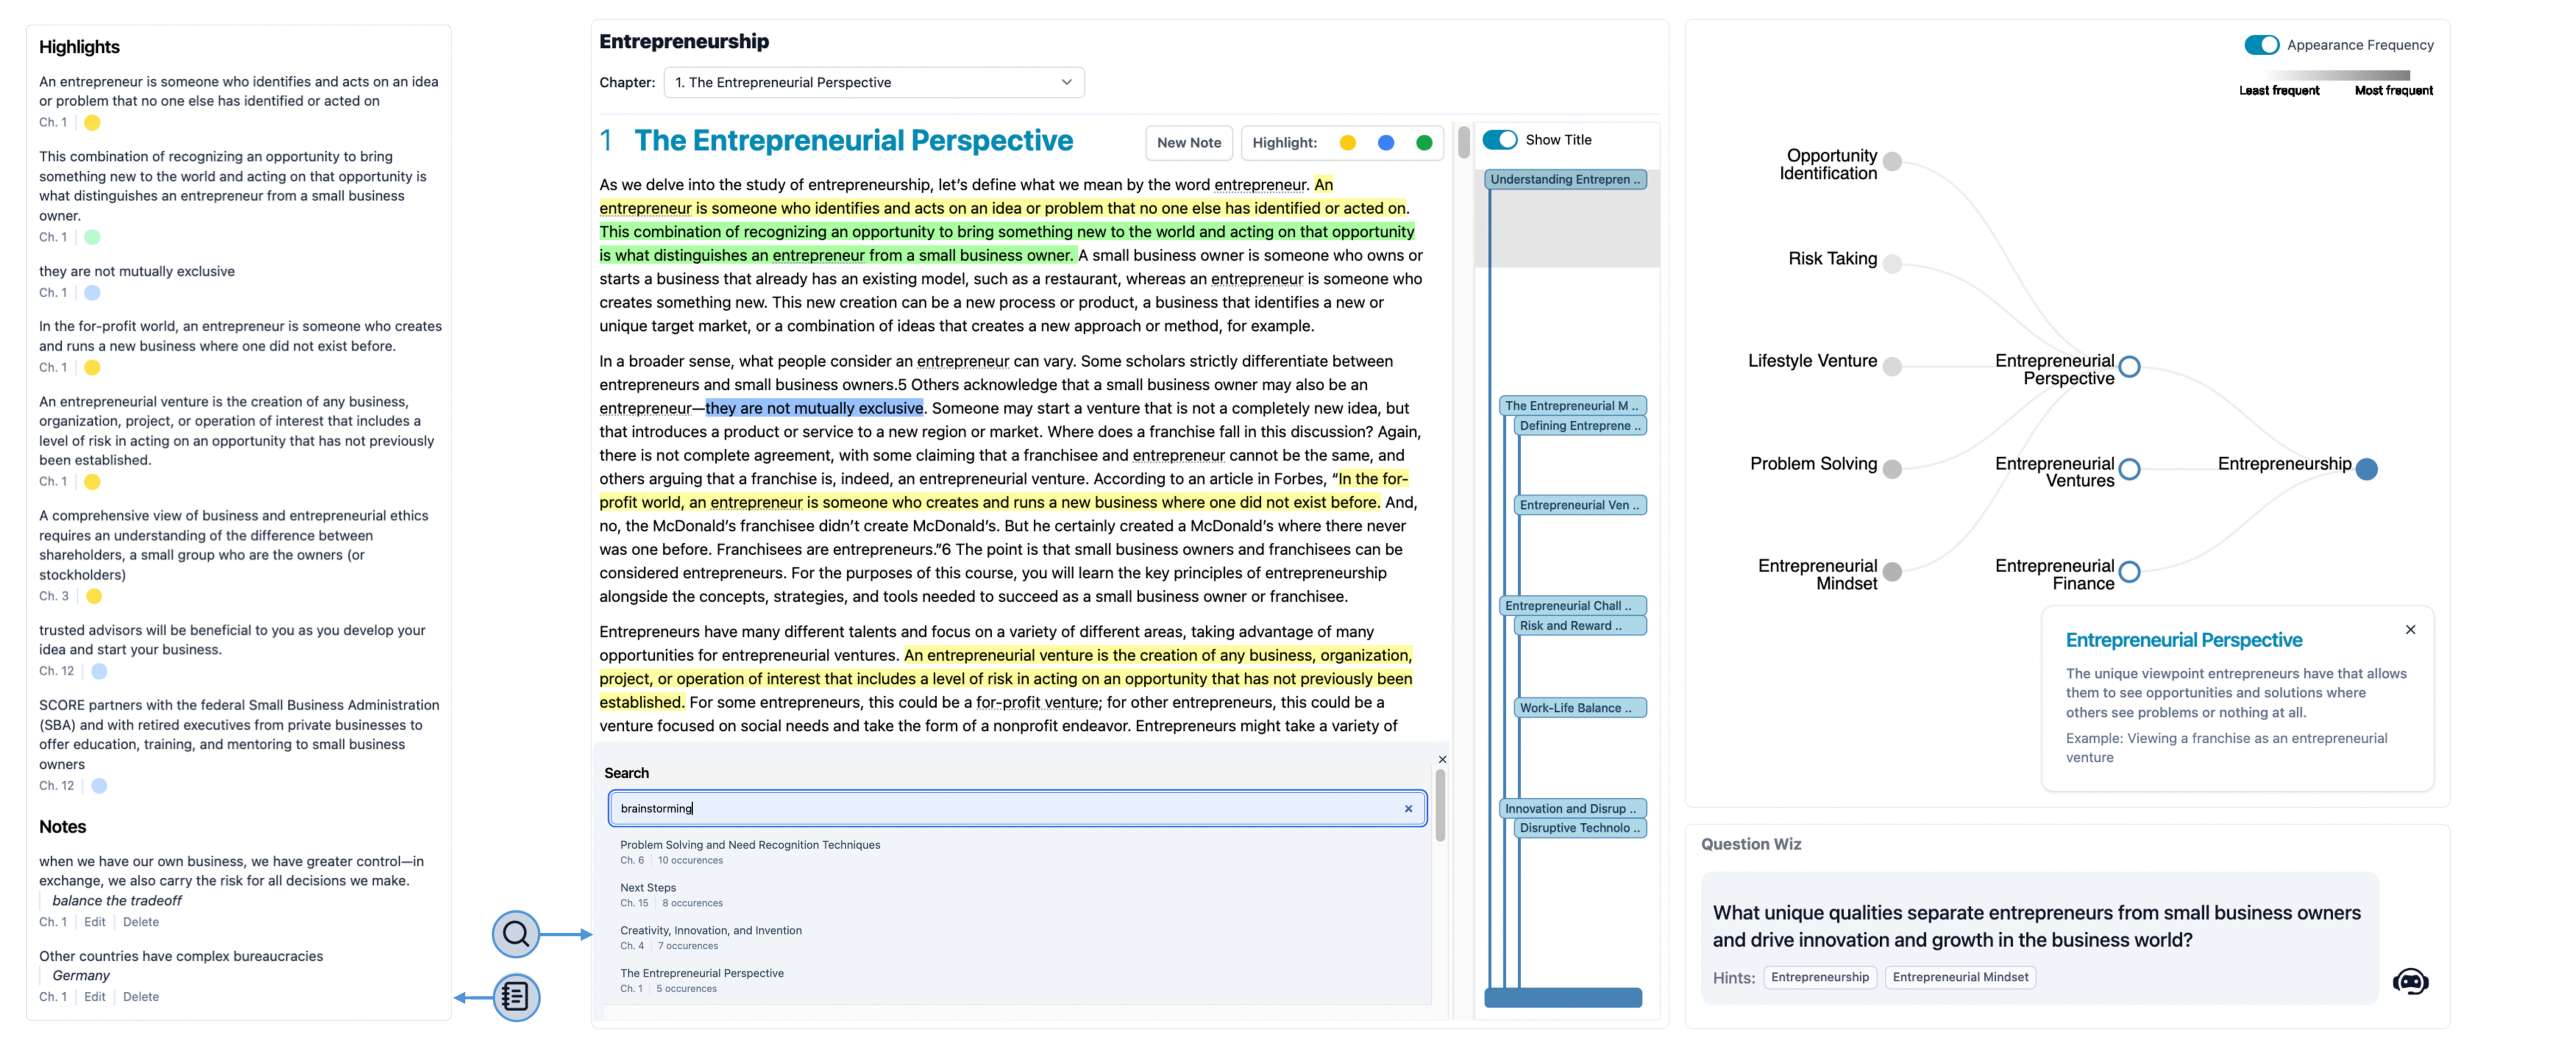
Task: Open highlight starting 'SCORE partners with the federal'
Action: [x=239, y=734]
